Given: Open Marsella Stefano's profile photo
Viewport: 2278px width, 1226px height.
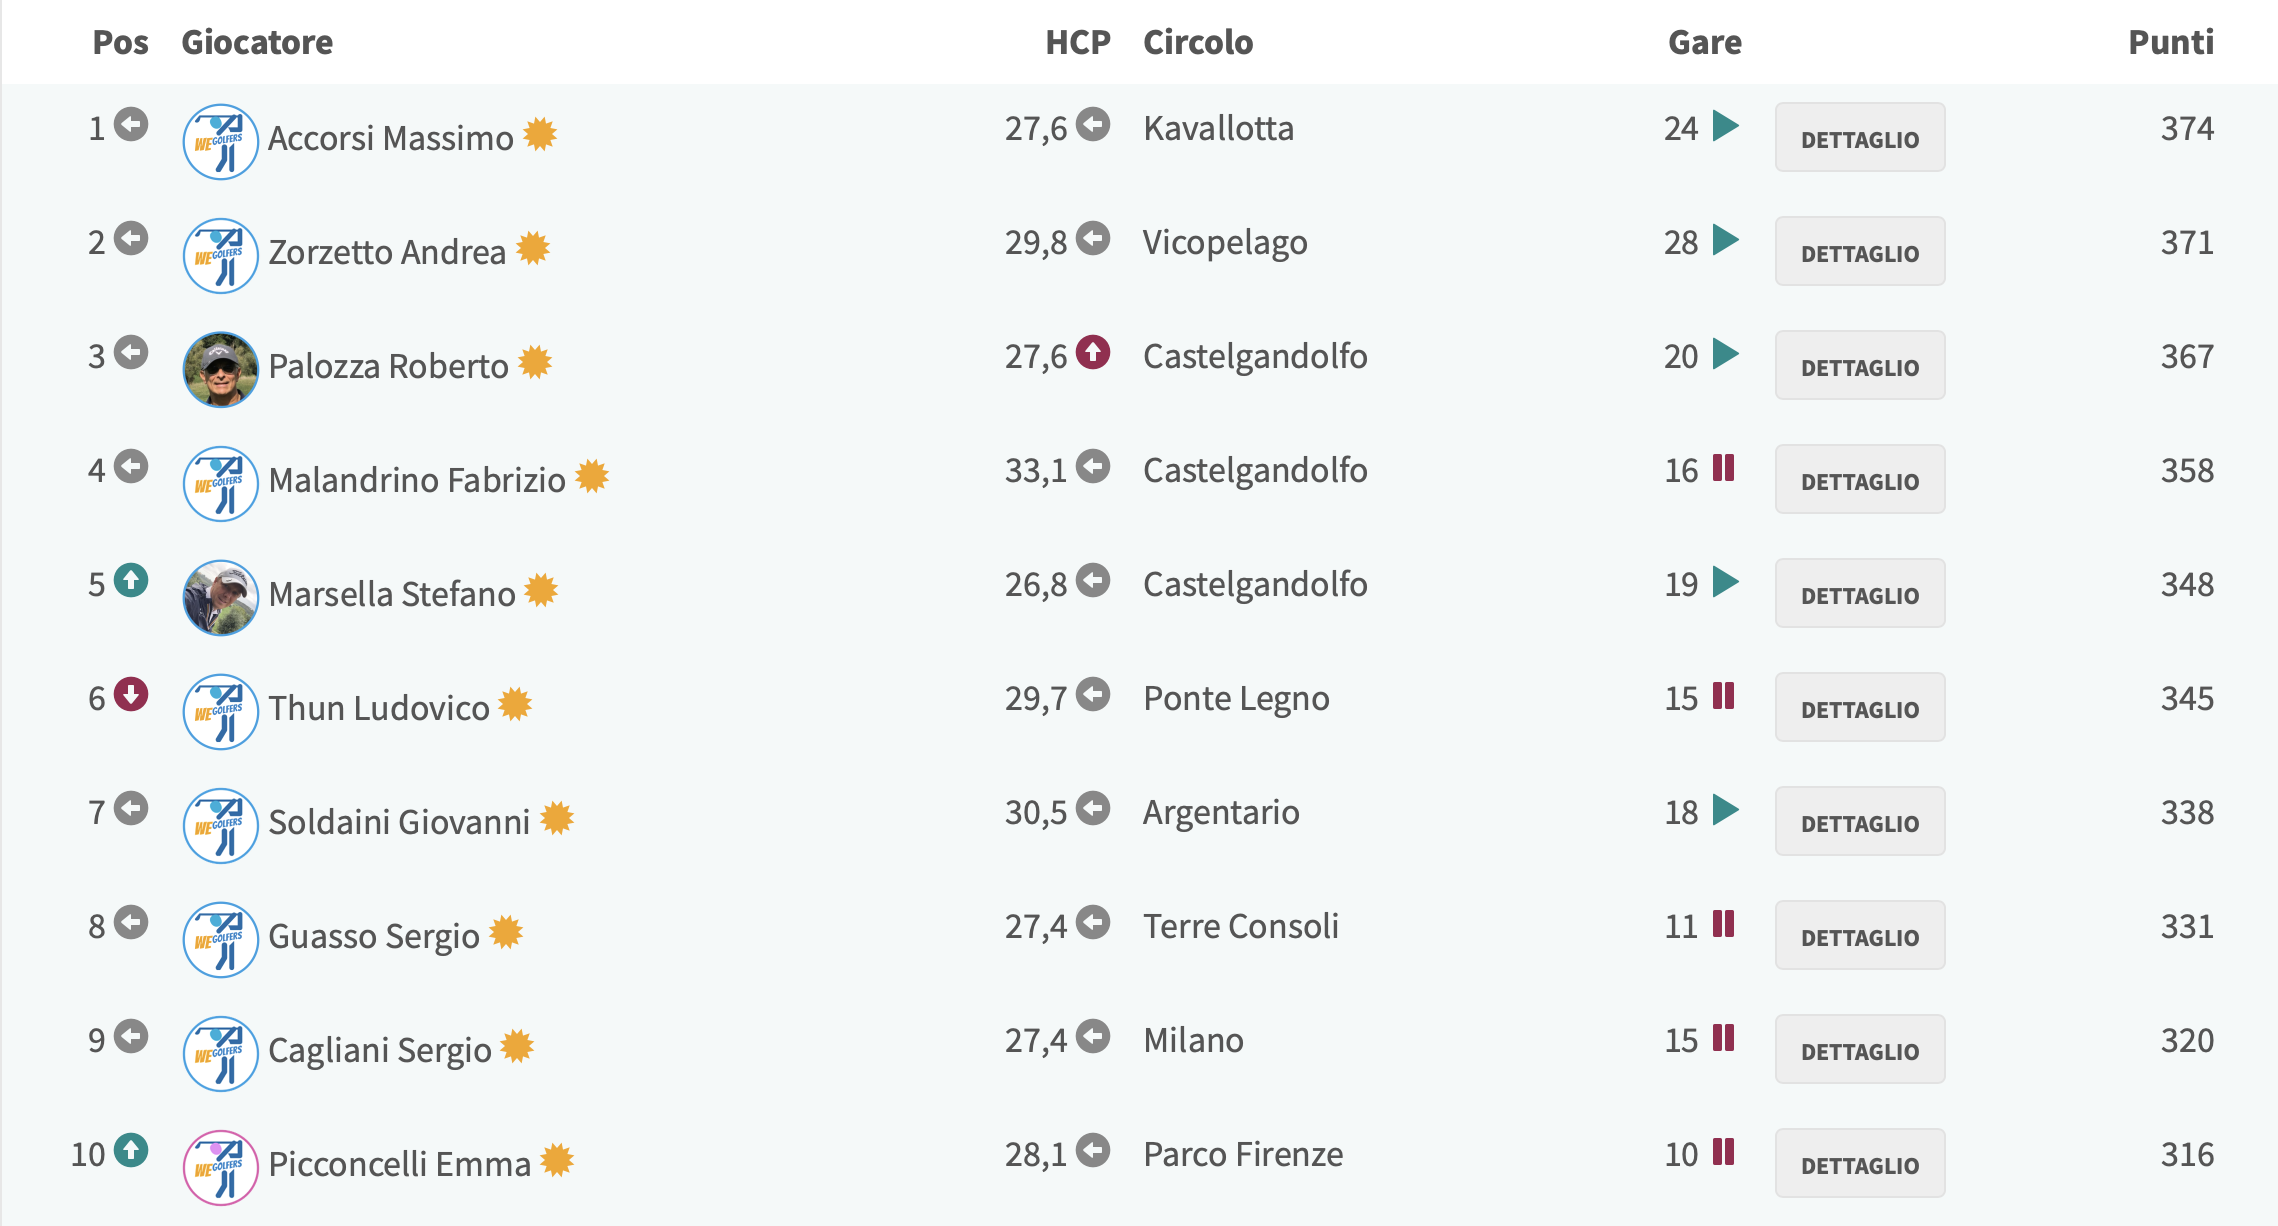Looking at the screenshot, I should pyautogui.click(x=221, y=597).
